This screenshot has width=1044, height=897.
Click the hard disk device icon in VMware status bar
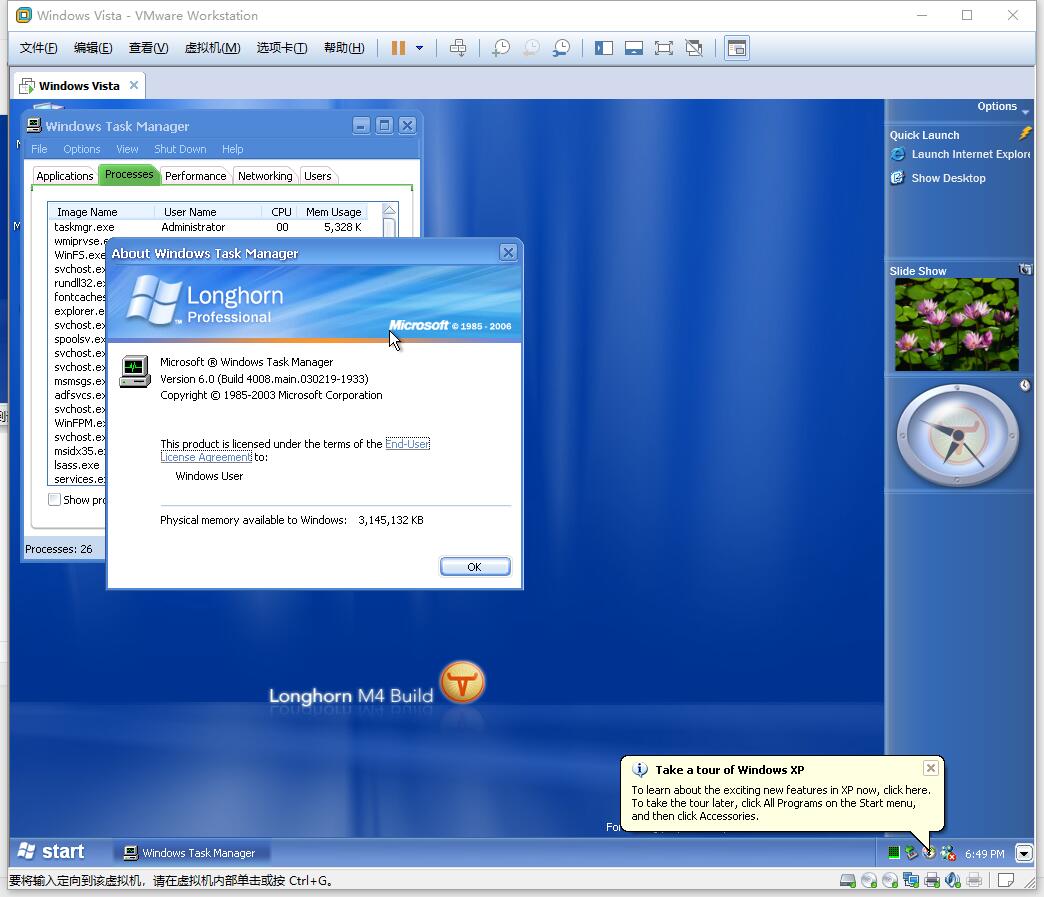(x=848, y=881)
